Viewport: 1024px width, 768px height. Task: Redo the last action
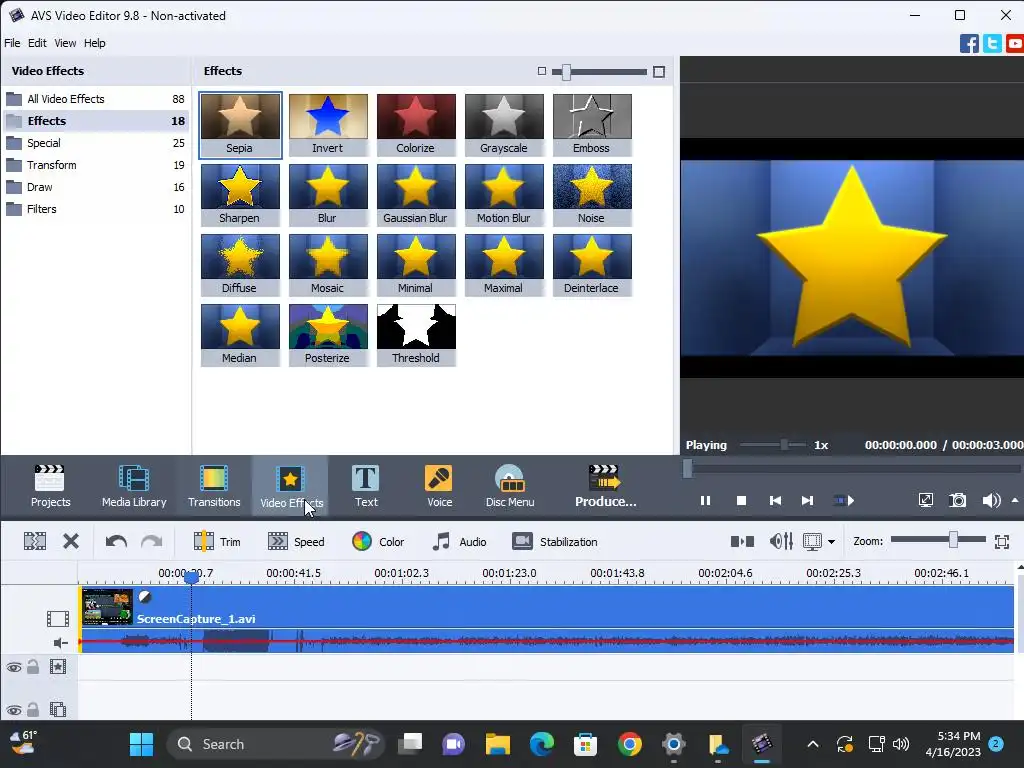(152, 541)
